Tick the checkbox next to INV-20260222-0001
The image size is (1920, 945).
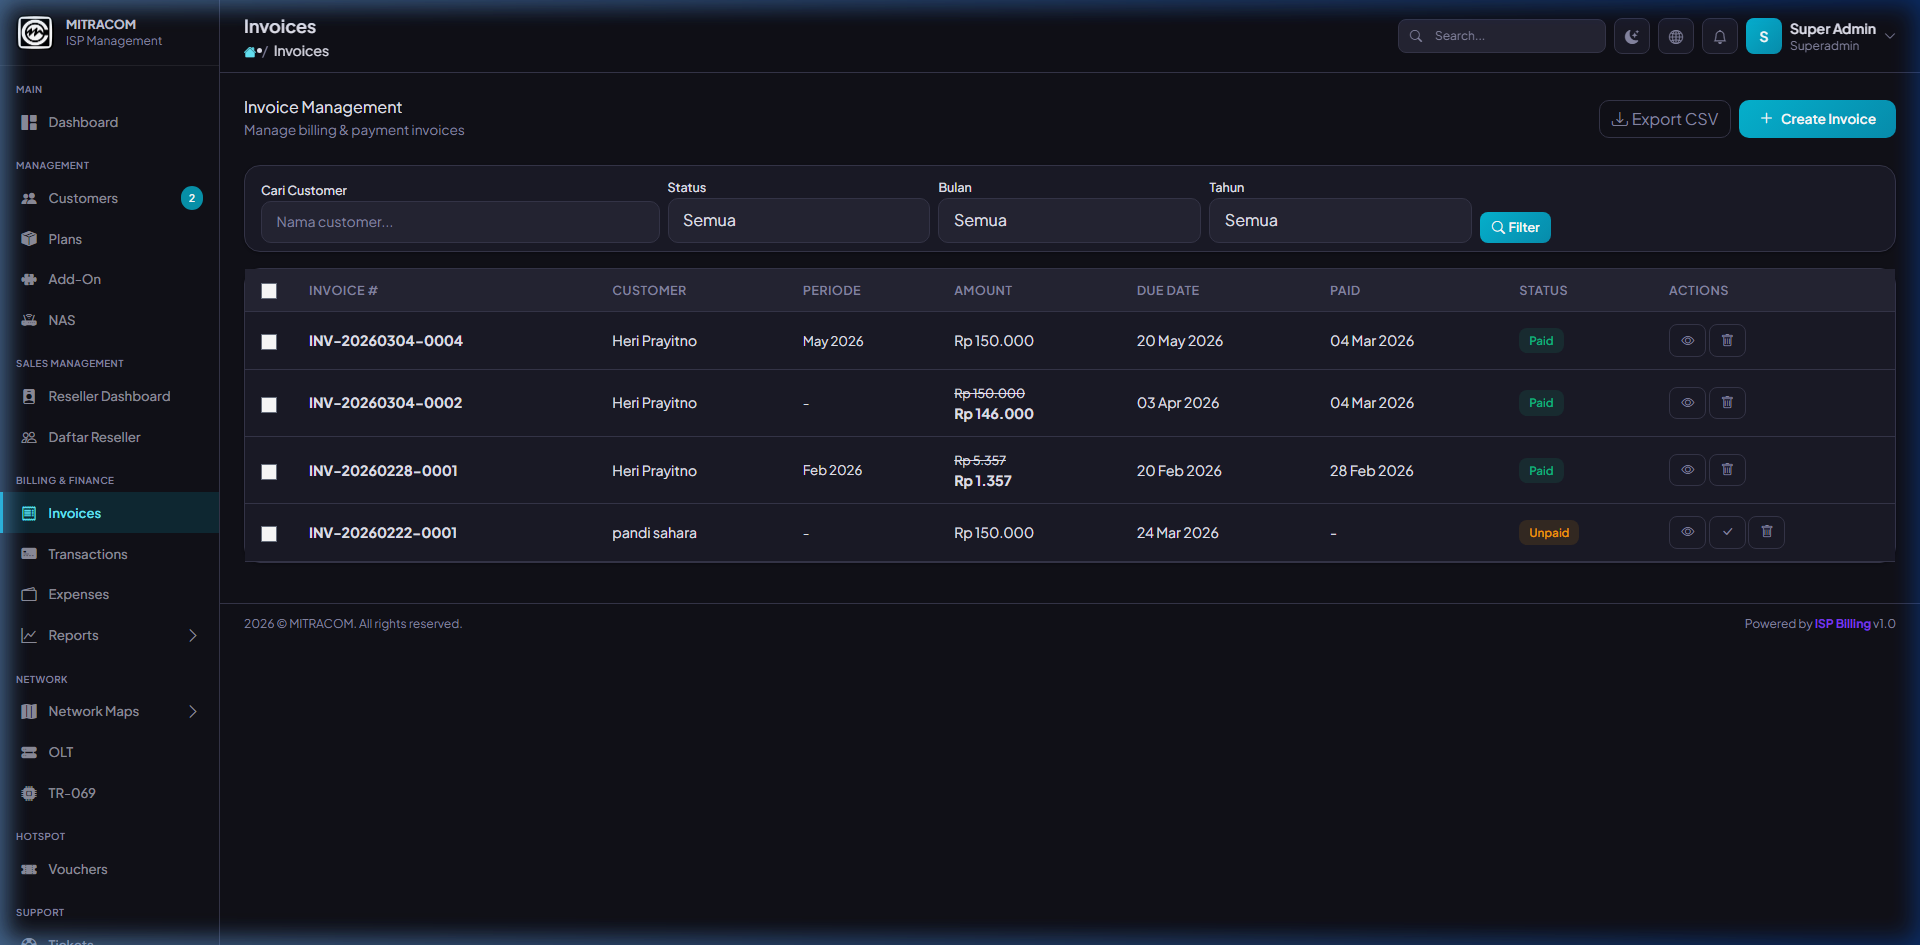point(269,534)
